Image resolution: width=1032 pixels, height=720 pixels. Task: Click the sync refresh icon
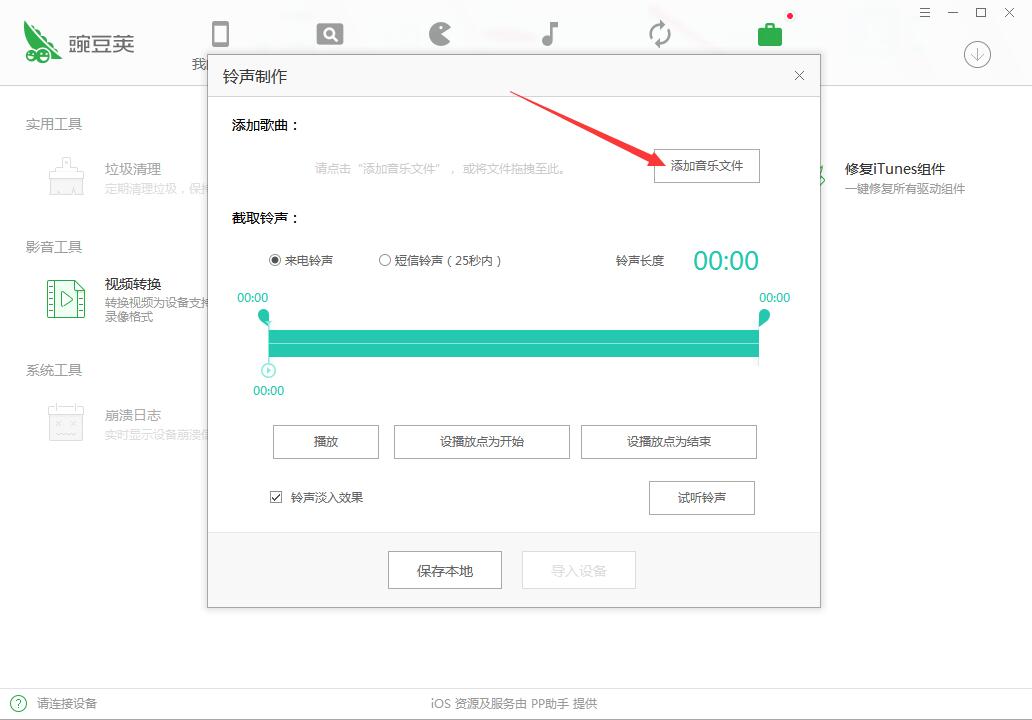659,32
